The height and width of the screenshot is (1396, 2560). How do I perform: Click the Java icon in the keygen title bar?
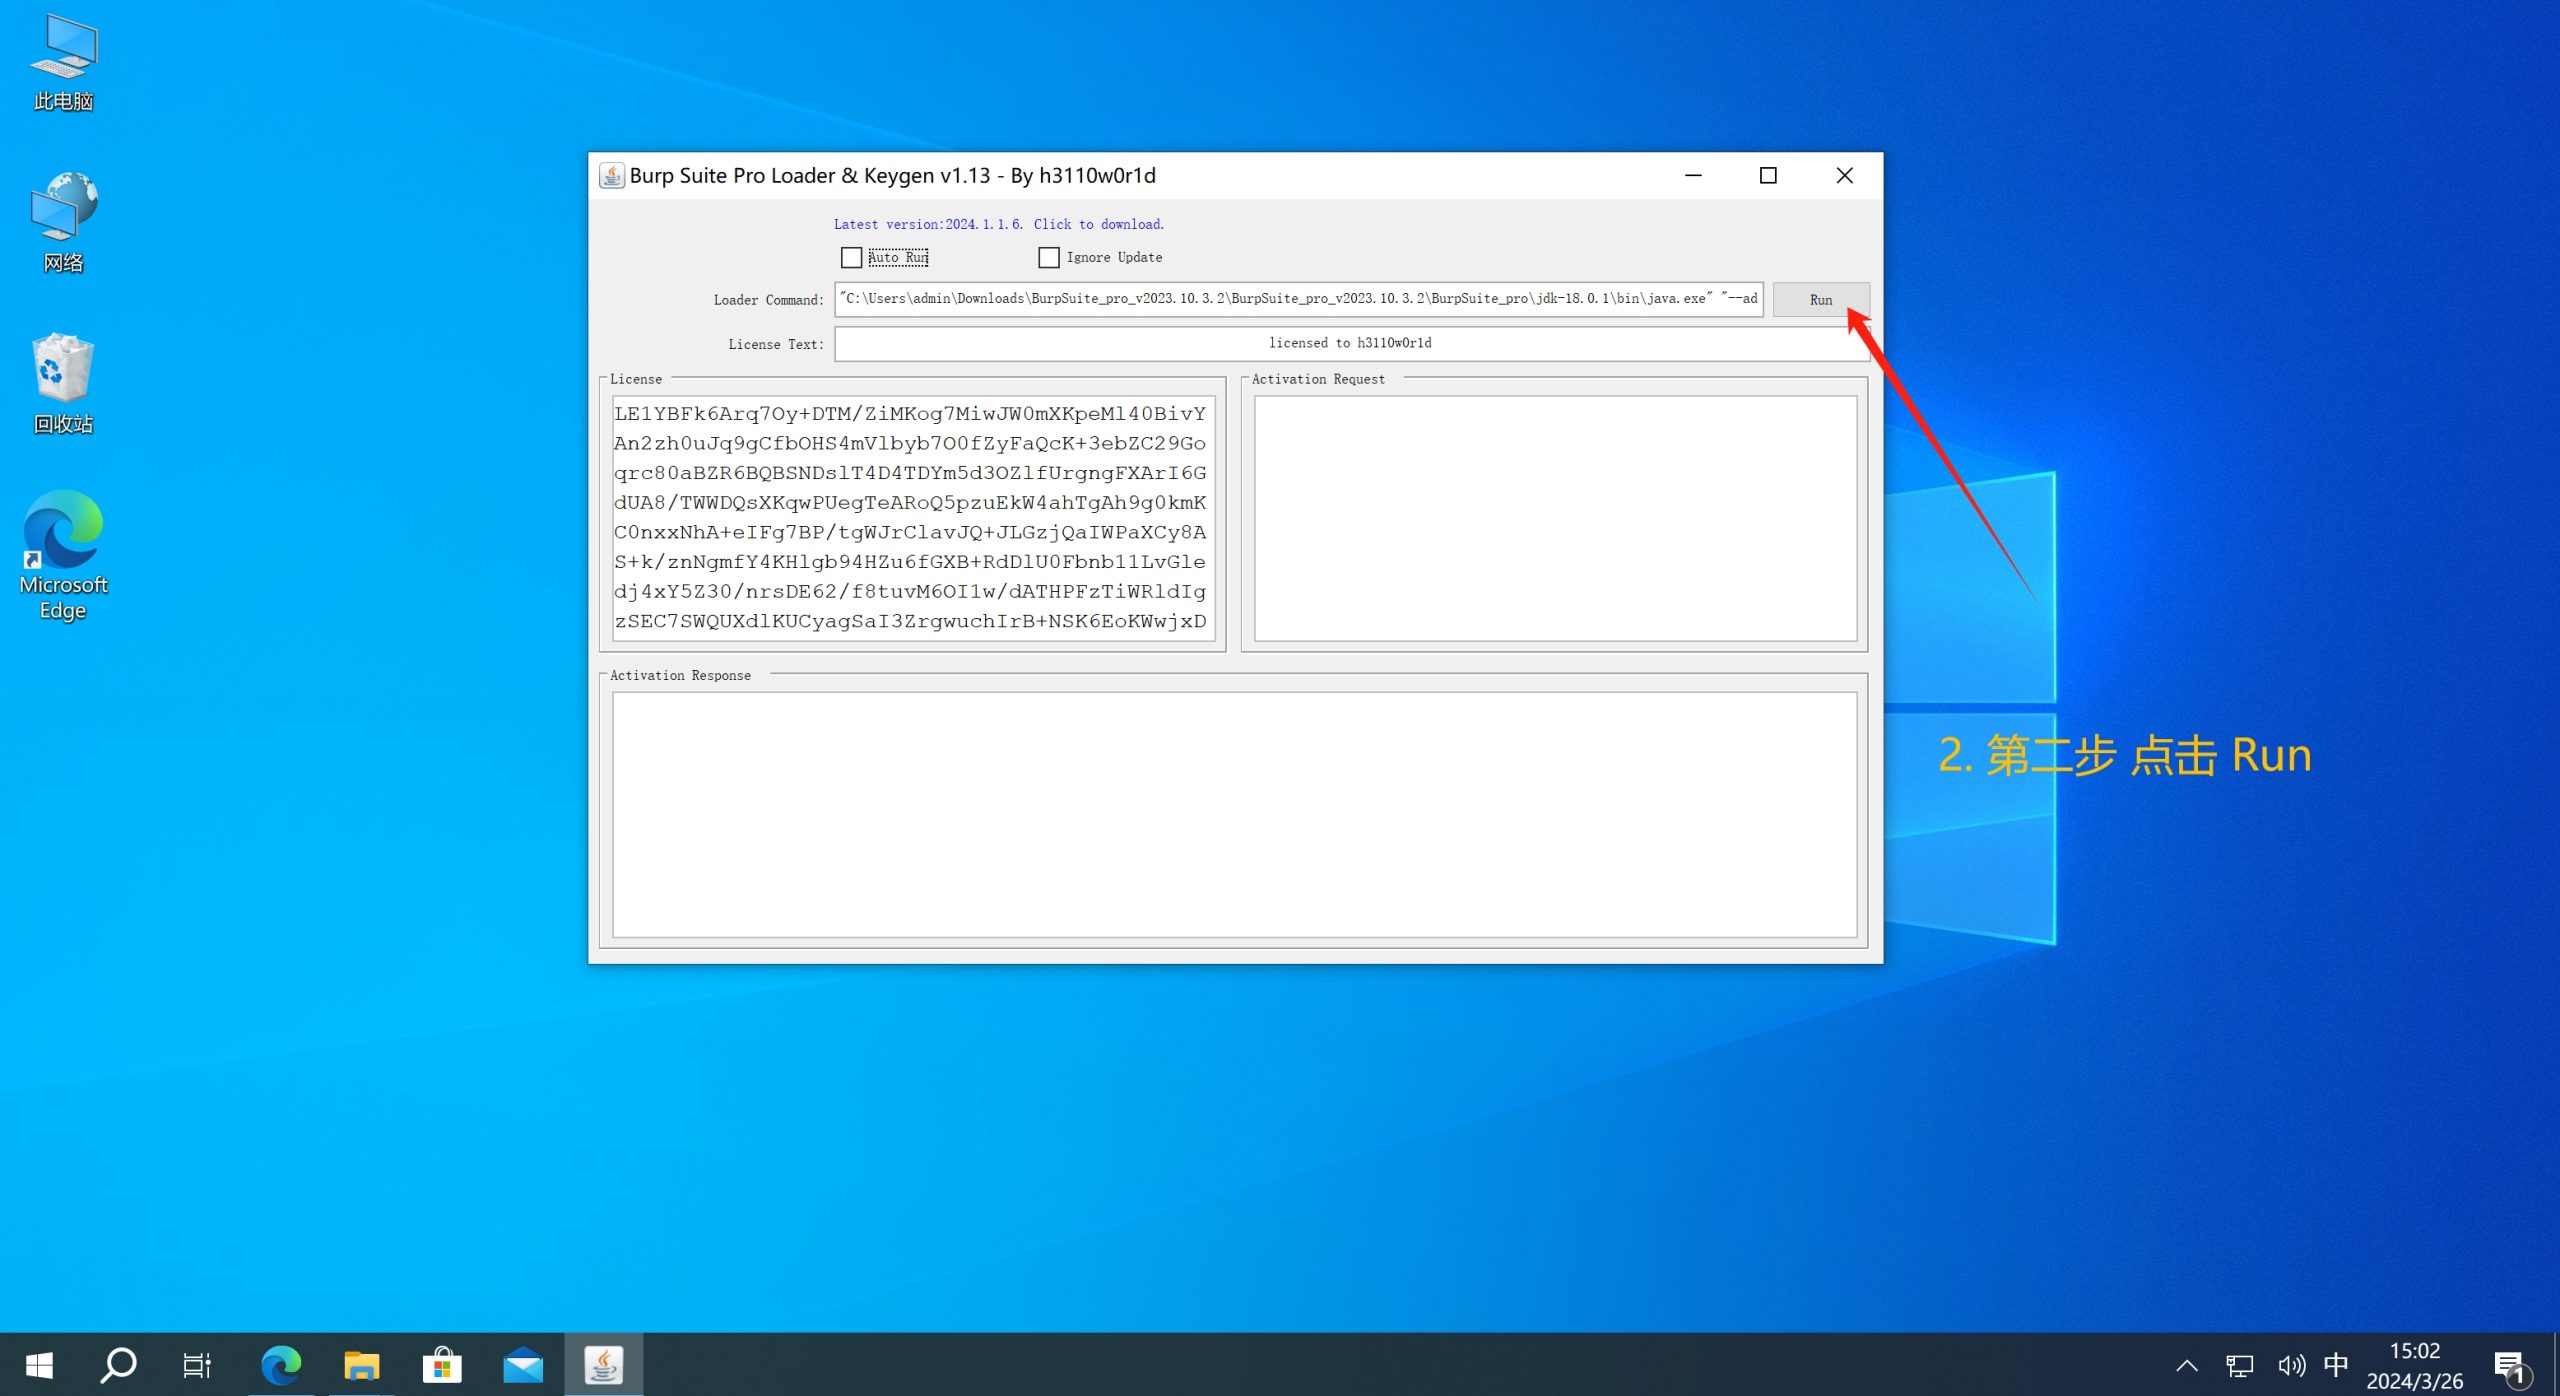pos(612,176)
